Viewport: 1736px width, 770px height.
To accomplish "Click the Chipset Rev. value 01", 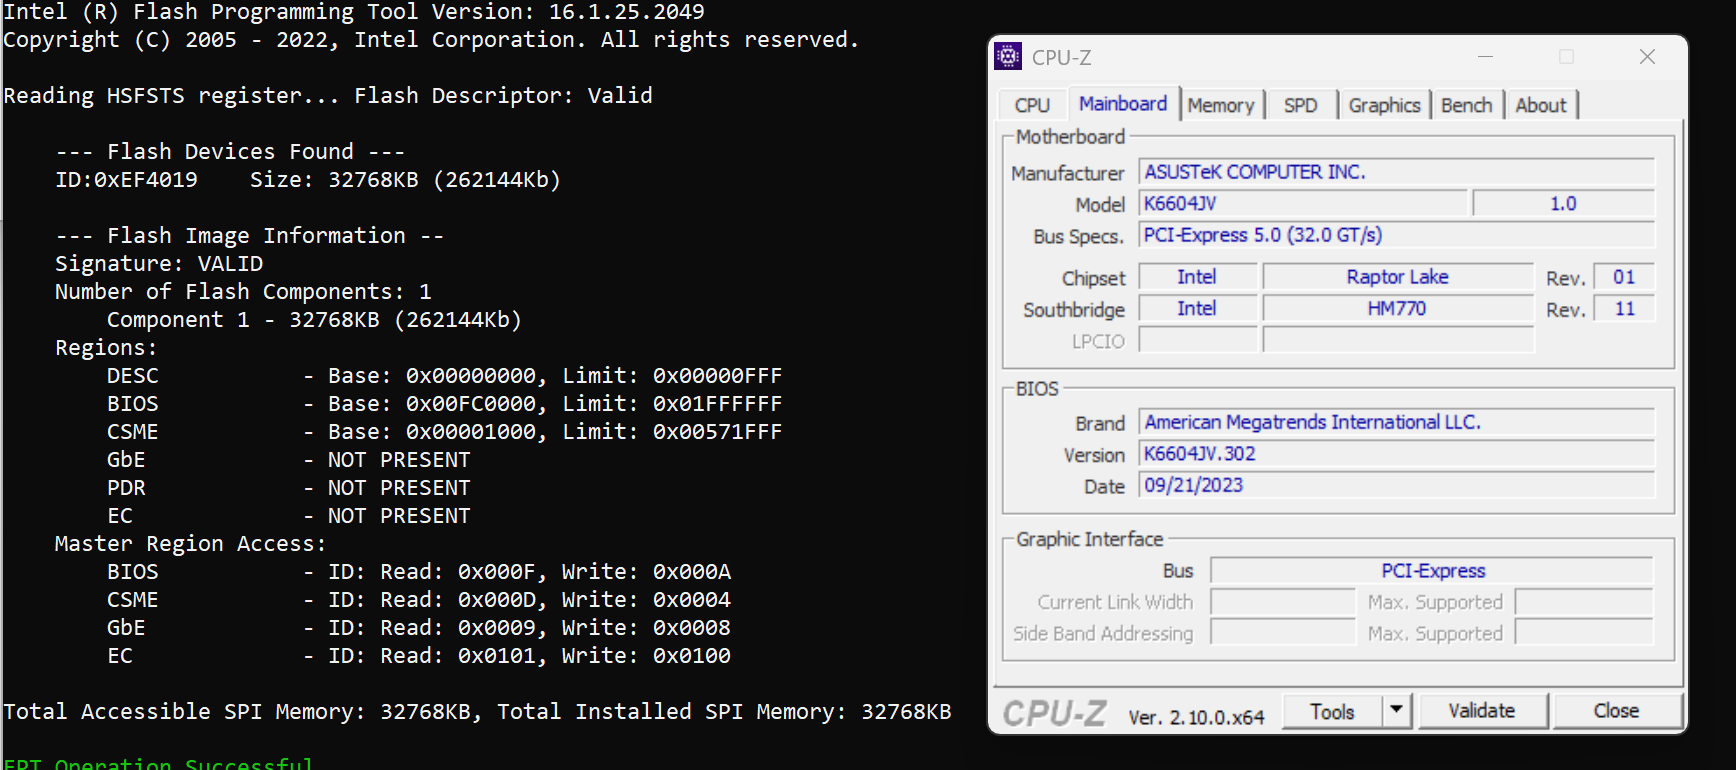I will (x=1624, y=277).
